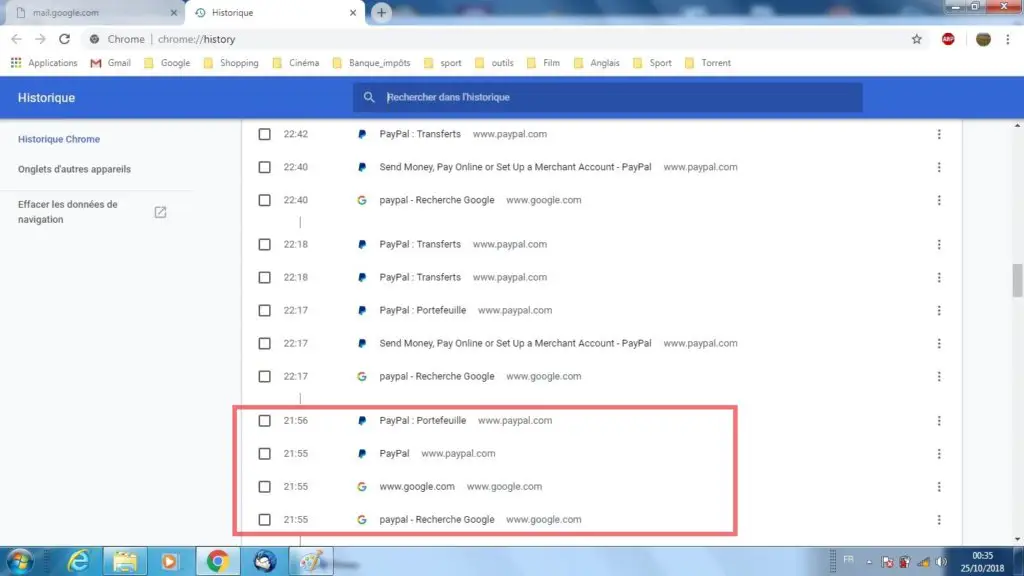
Task: Open the 21:55 www.google.com history link
Action: (417, 487)
